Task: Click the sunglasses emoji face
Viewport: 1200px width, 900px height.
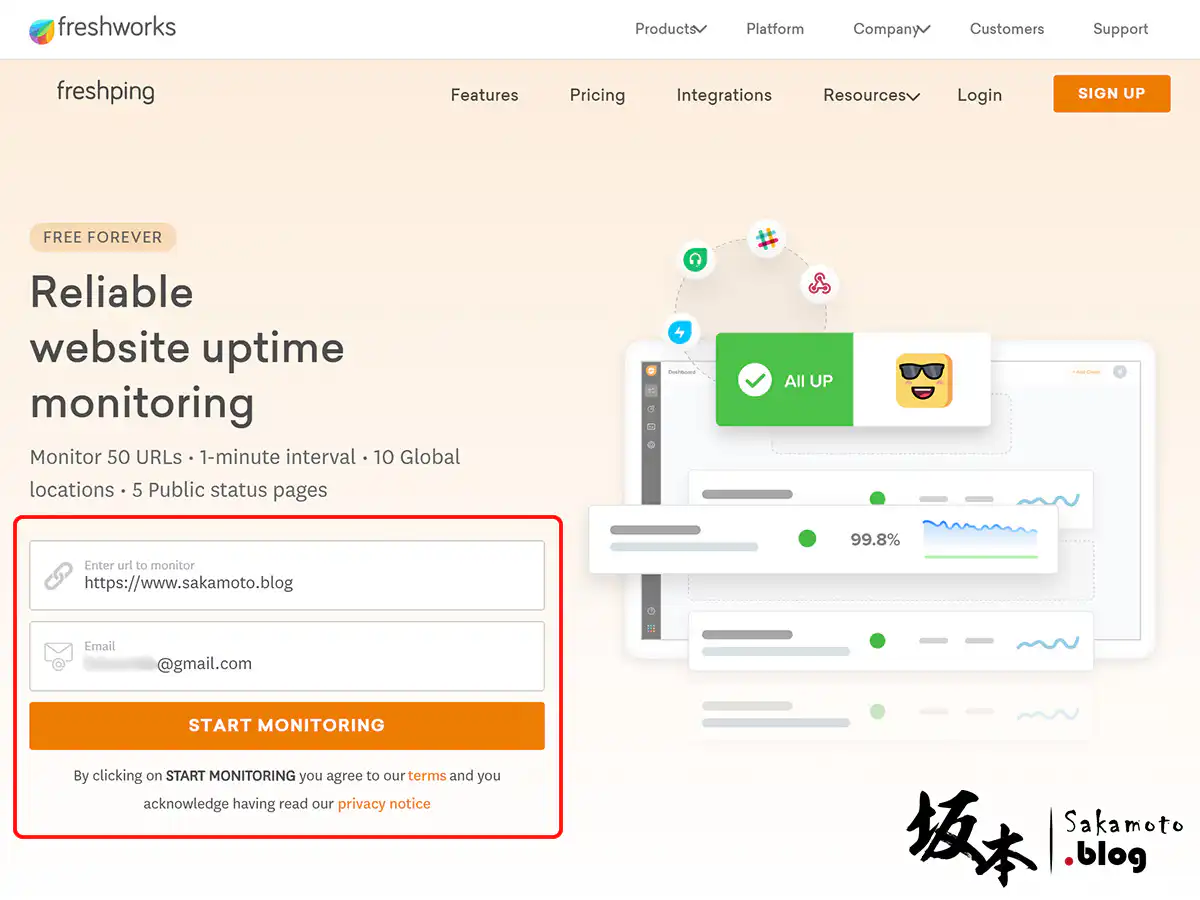Action: pyautogui.click(x=923, y=380)
